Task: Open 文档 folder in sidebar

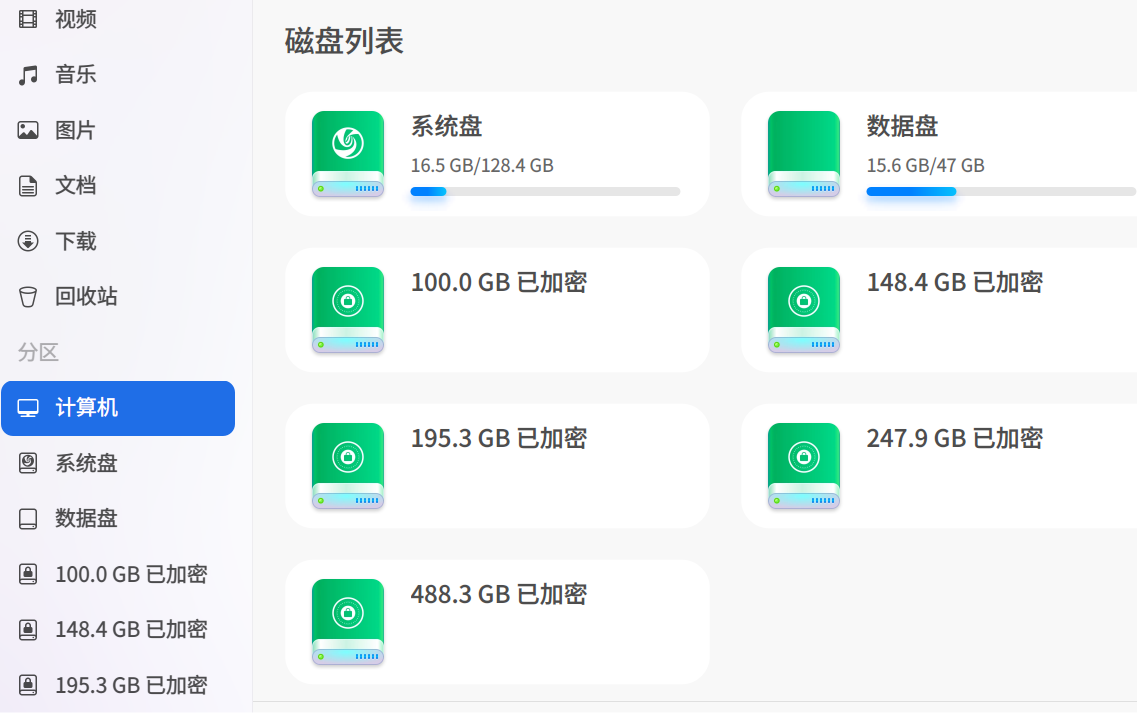Action: pos(117,186)
